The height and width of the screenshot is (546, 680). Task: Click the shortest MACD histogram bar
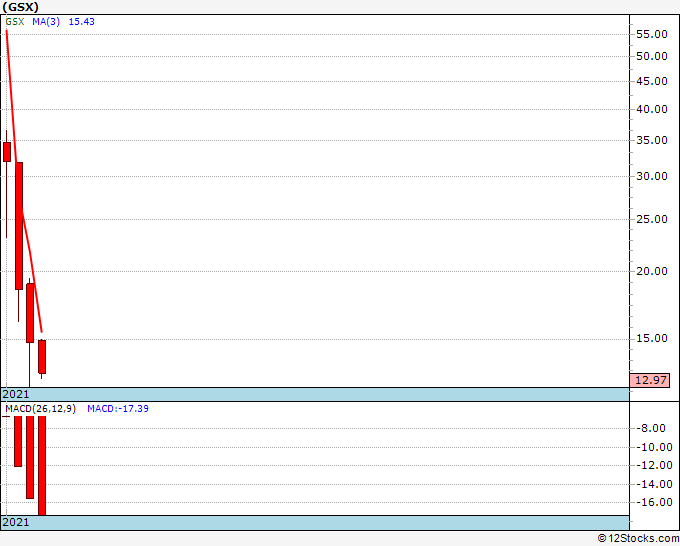(18, 441)
